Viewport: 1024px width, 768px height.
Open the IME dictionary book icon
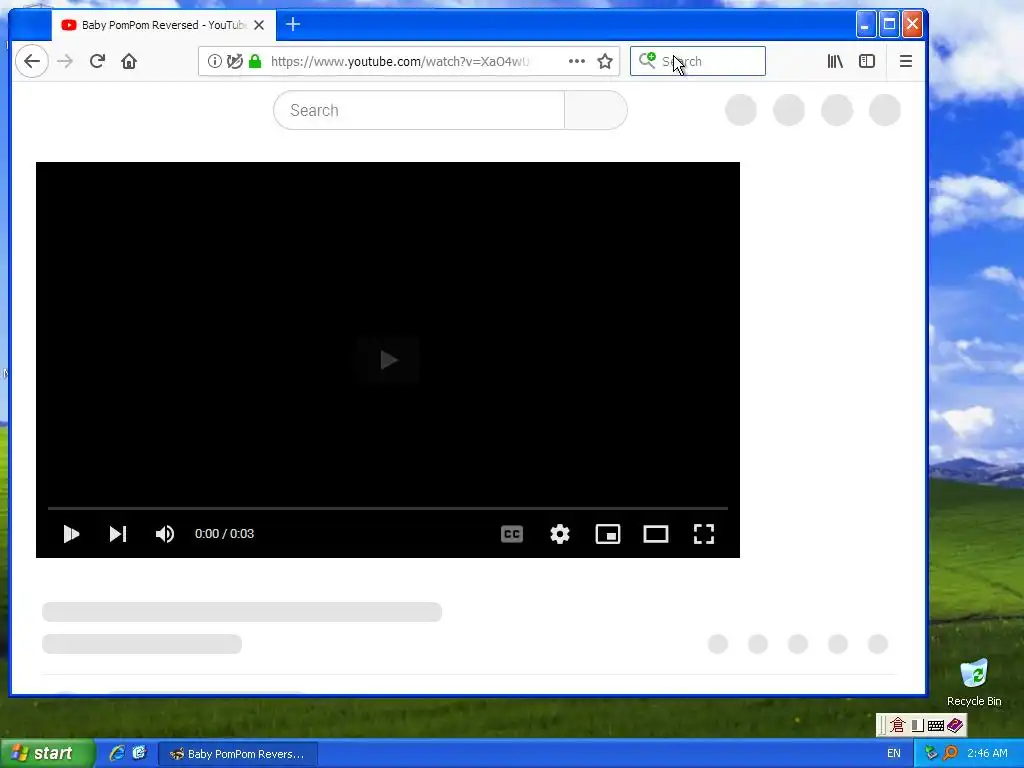(955, 726)
